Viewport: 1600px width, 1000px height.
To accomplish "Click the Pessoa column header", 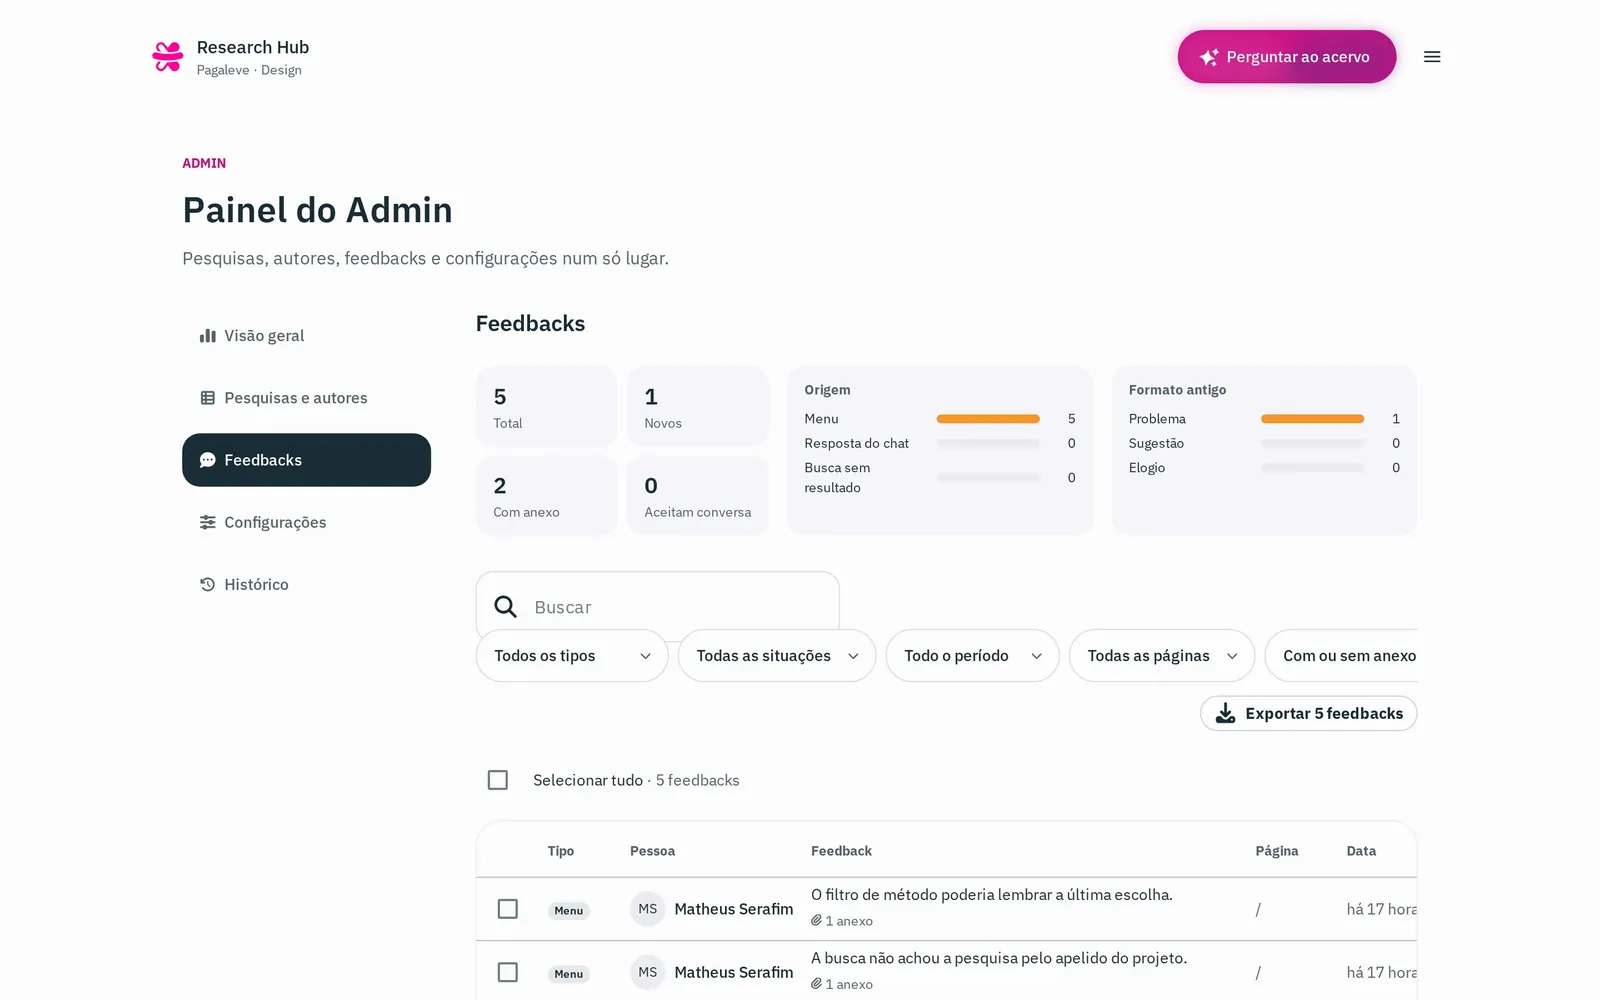I will 652,851.
